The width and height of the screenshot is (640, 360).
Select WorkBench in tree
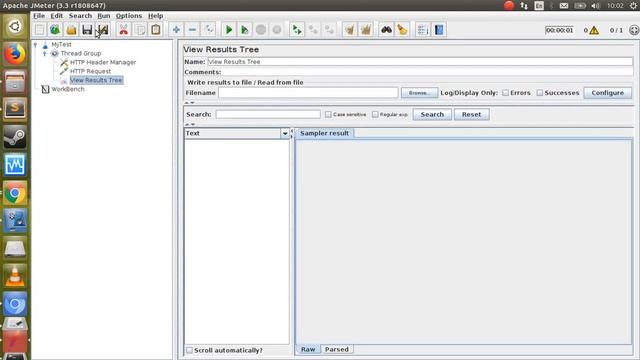(x=68, y=89)
